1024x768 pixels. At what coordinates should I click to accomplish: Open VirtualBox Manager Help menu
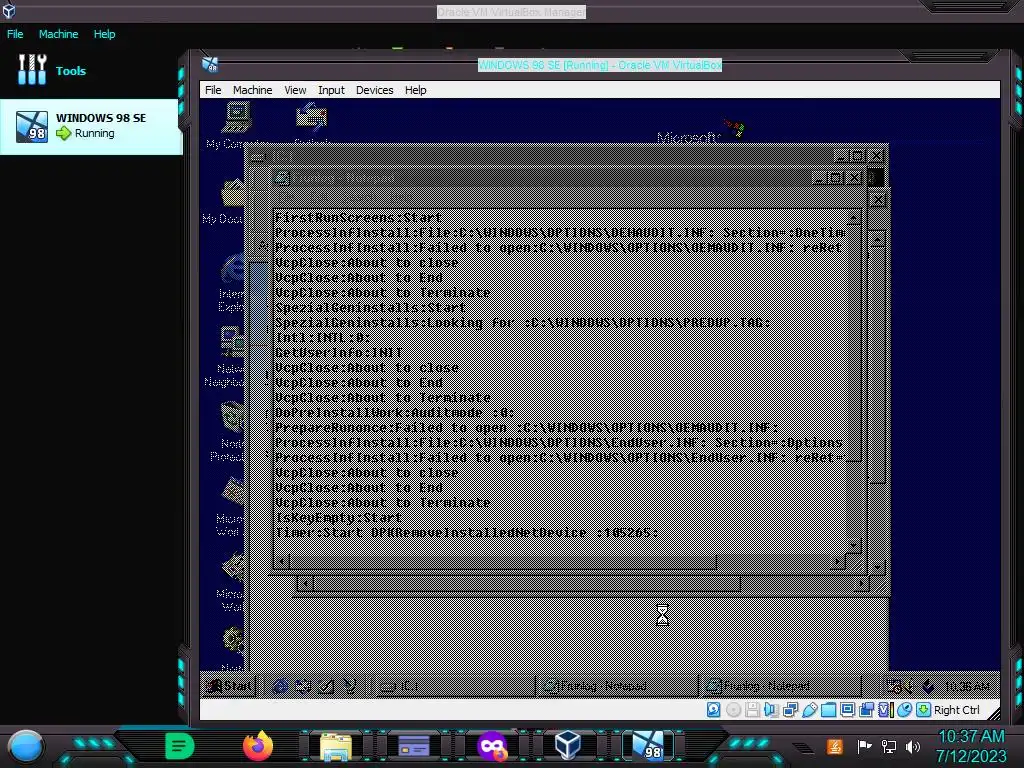(x=104, y=34)
